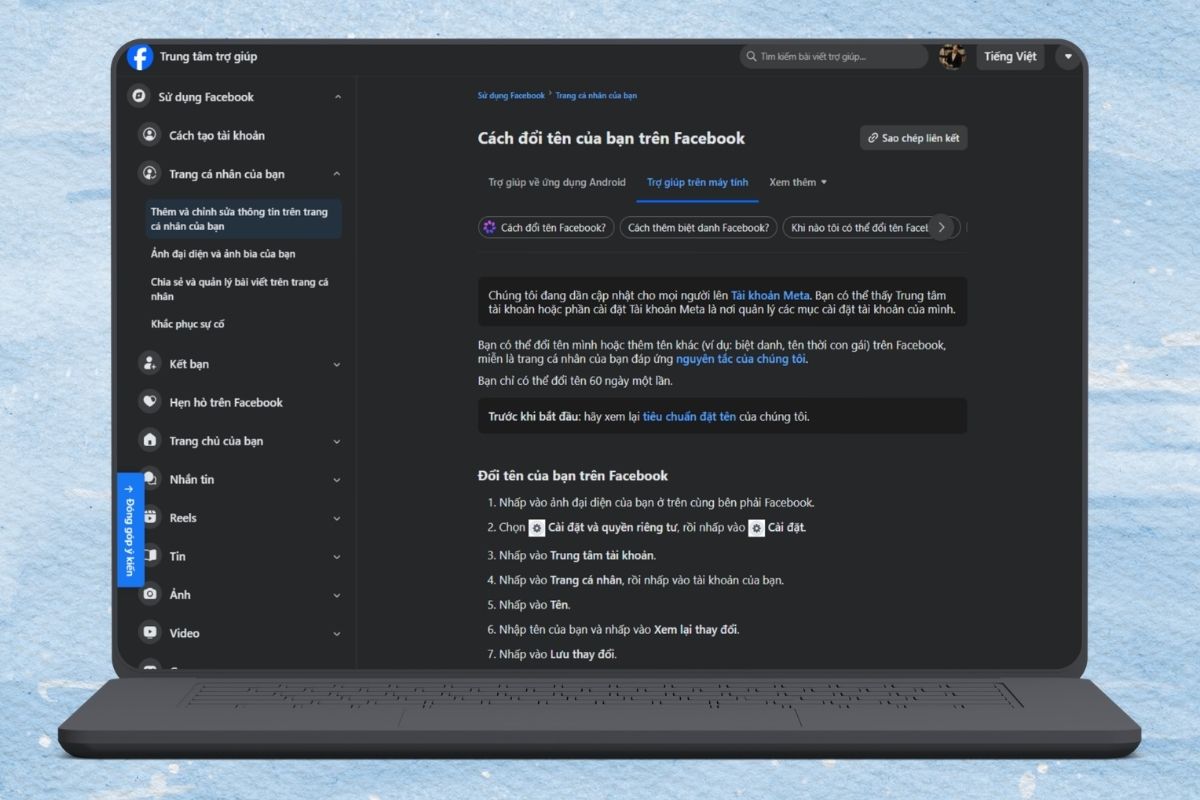Click the Đổi tên của bạn trên Facebook subheading
1200x800 pixels.
coord(573,476)
